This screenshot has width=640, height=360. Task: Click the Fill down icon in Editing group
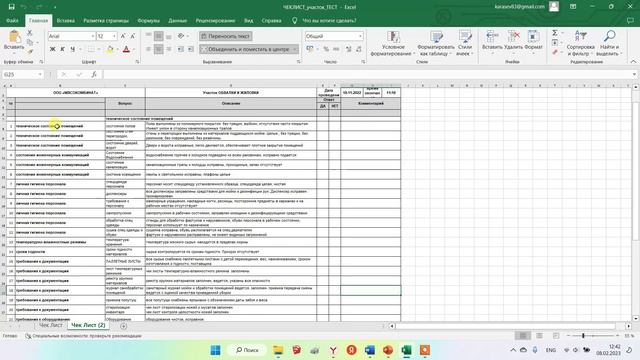click(x=555, y=42)
